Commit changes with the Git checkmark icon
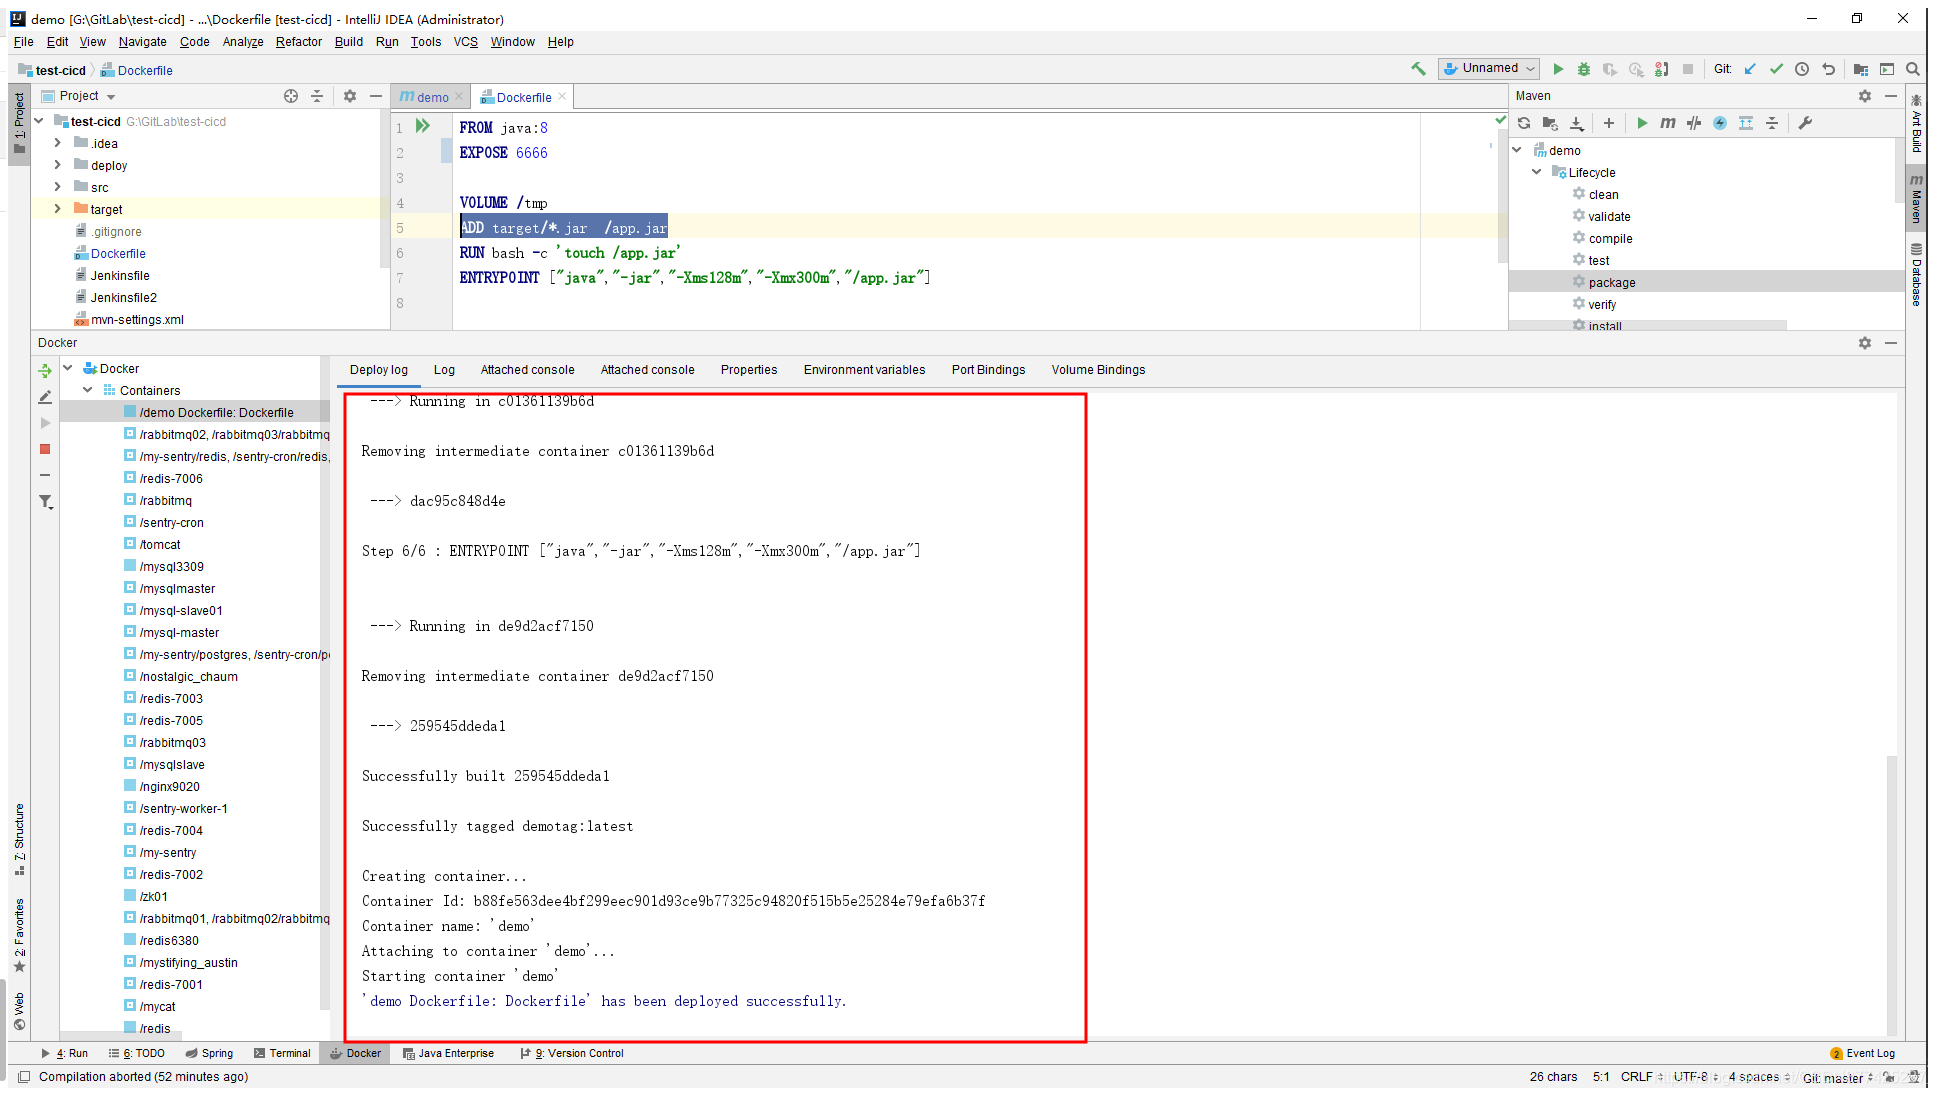The width and height of the screenshot is (1936, 1096). 1776,69
